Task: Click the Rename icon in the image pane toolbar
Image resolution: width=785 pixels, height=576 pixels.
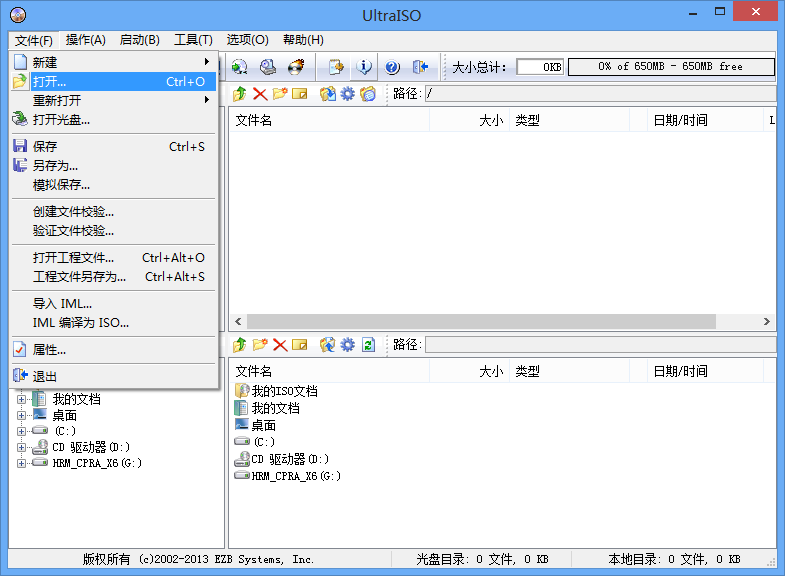Action: (x=300, y=94)
